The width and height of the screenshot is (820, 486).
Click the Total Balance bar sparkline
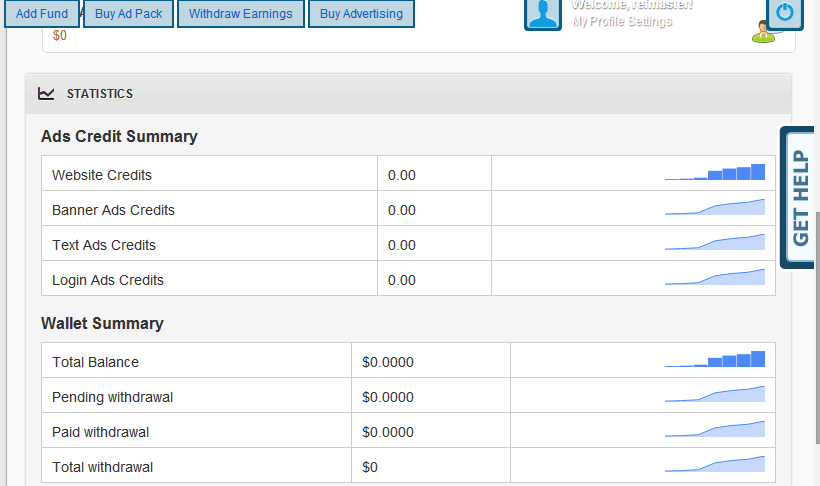pyautogui.click(x=715, y=360)
